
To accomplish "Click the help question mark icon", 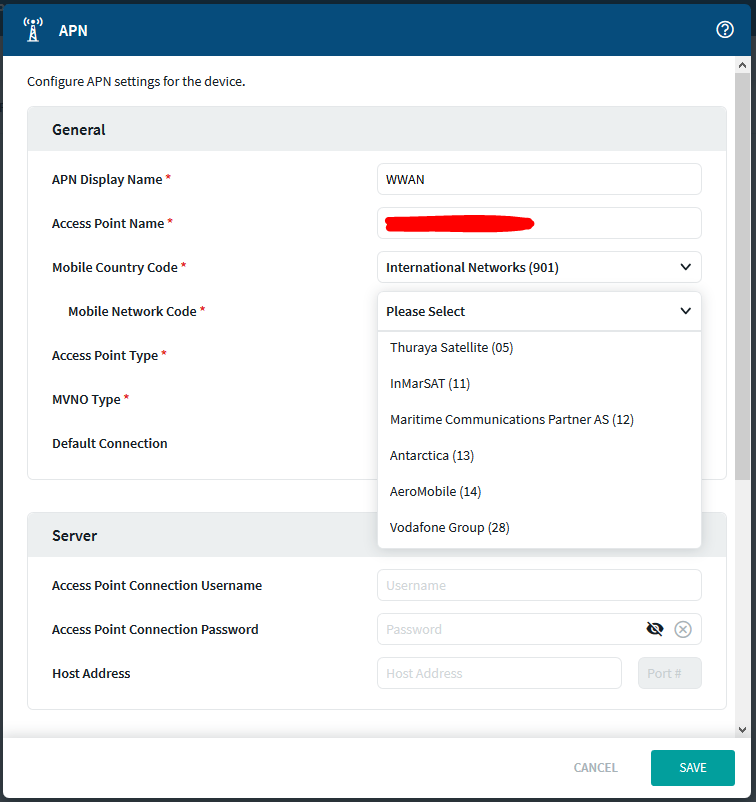I will tap(725, 30).
